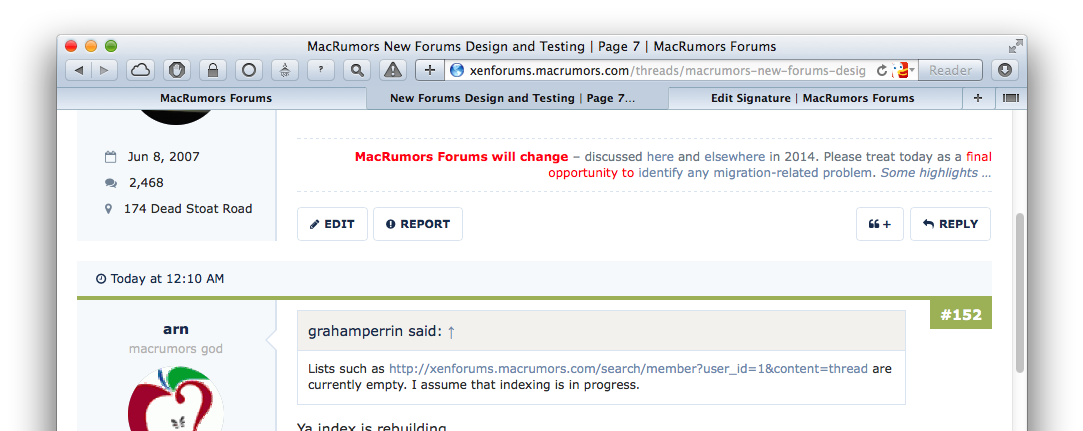Show the Downloads button
Image resolution: width=1083 pixels, height=431 pixels.
[x=1005, y=70]
